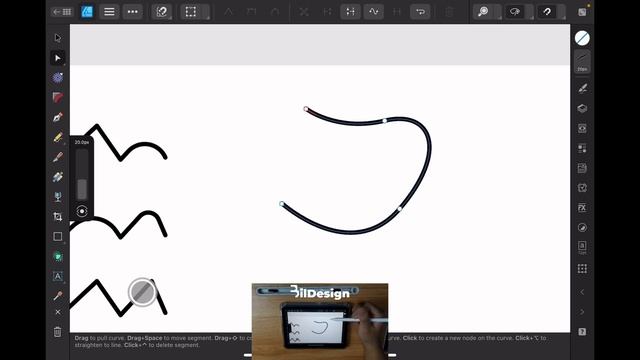The width and height of the screenshot is (640, 360).
Task: Show the question mark help overlay
Action: 582,332
